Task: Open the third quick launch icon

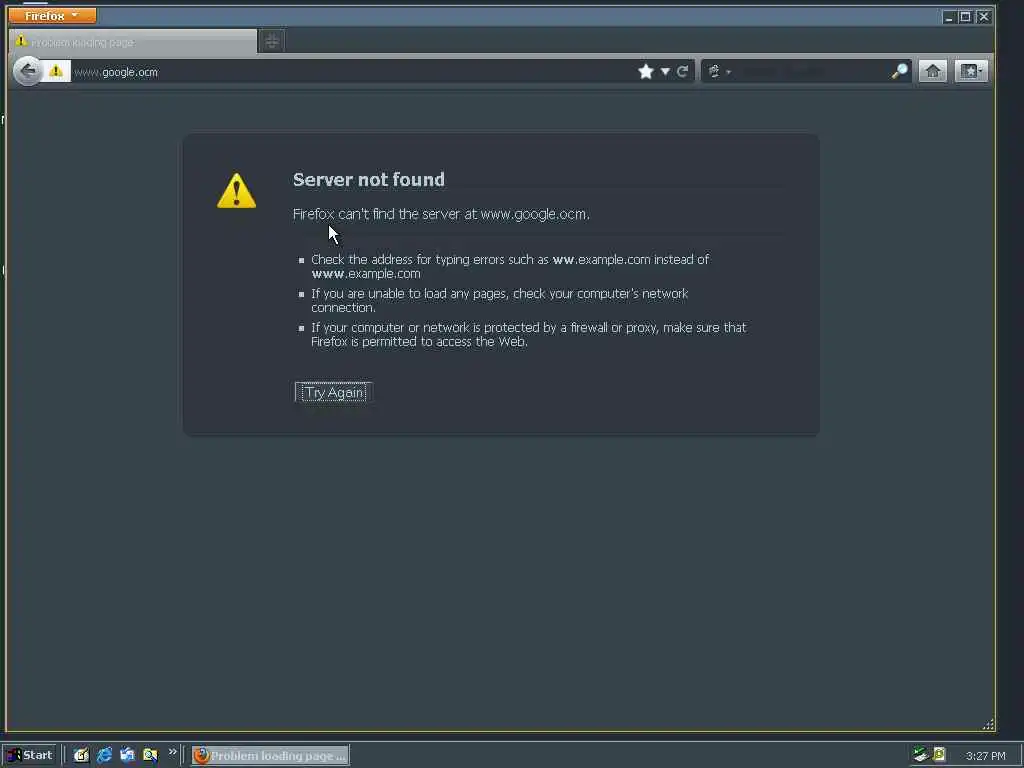Action: coord(127,756)
